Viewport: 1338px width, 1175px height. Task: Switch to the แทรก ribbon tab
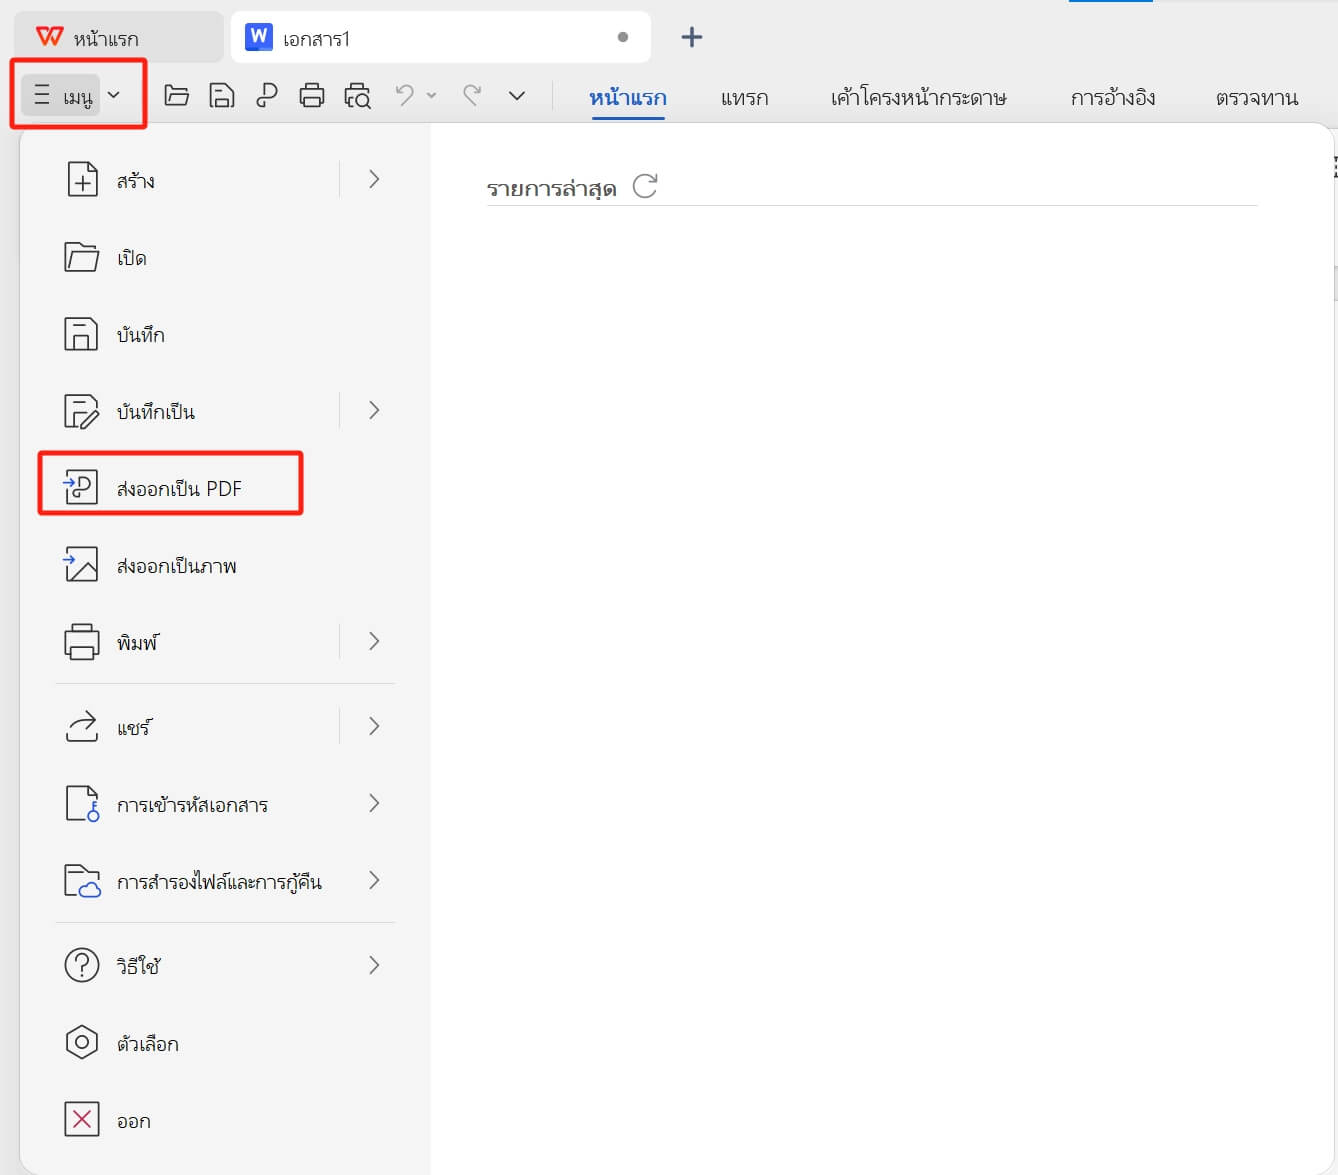744,97
